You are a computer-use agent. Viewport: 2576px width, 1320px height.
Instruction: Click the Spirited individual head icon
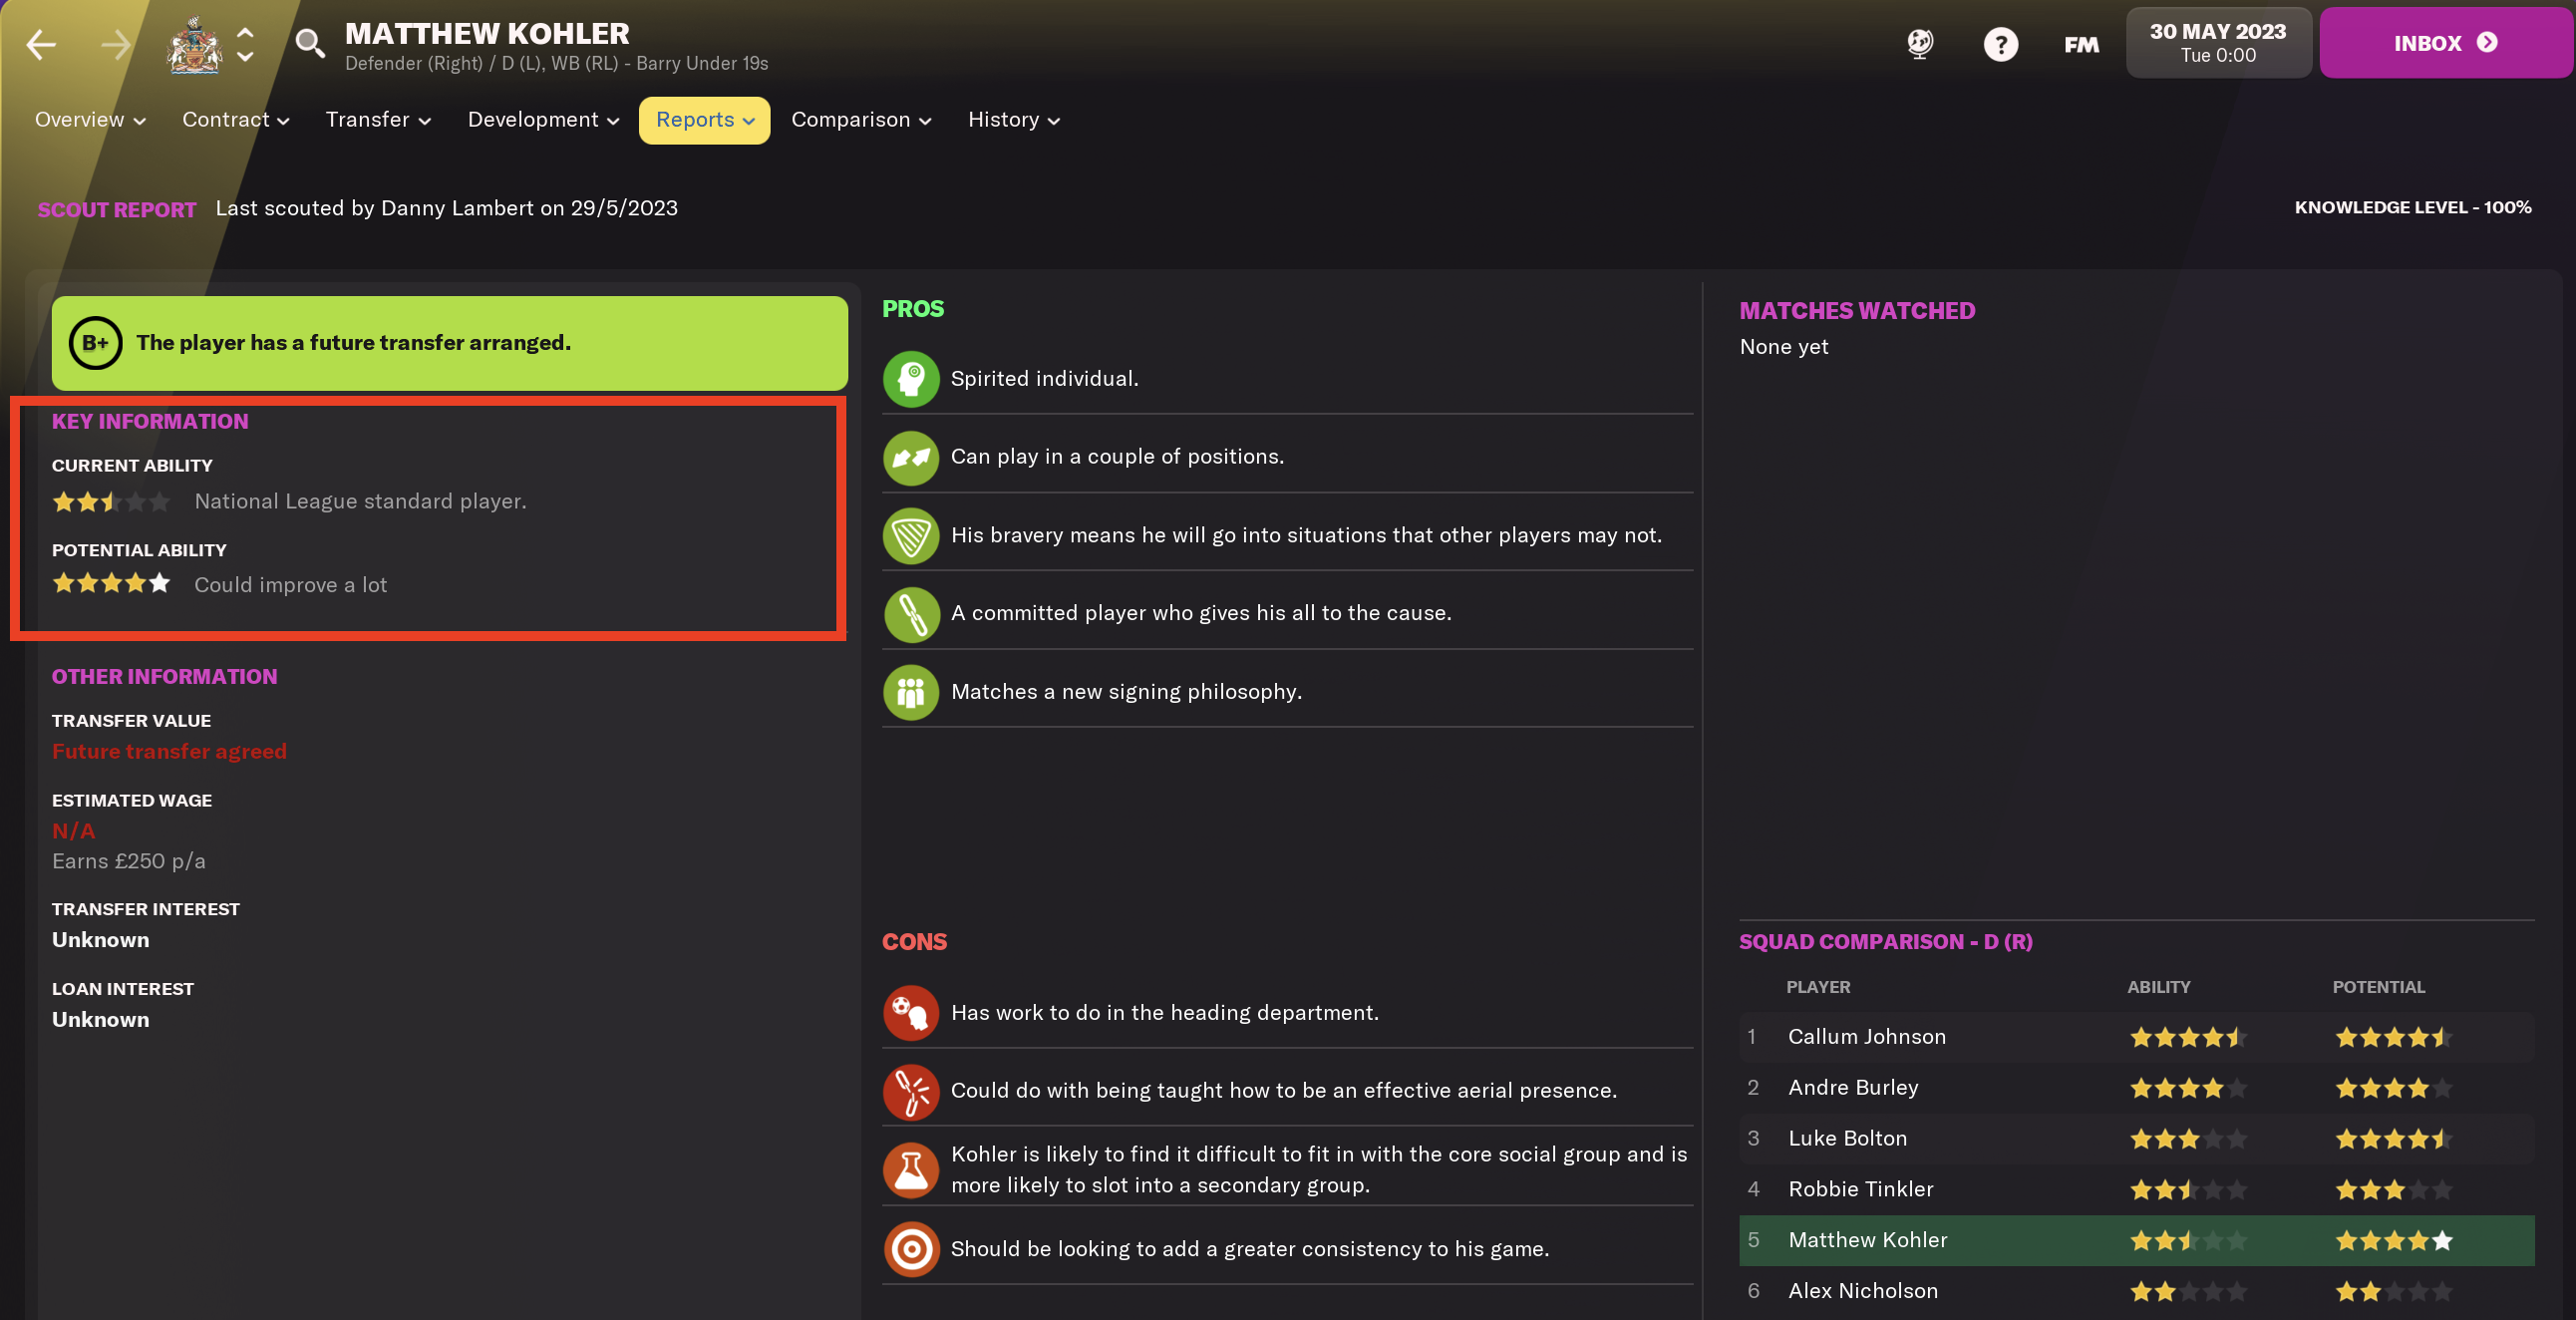pyautogui.click(x=911, y=379)
